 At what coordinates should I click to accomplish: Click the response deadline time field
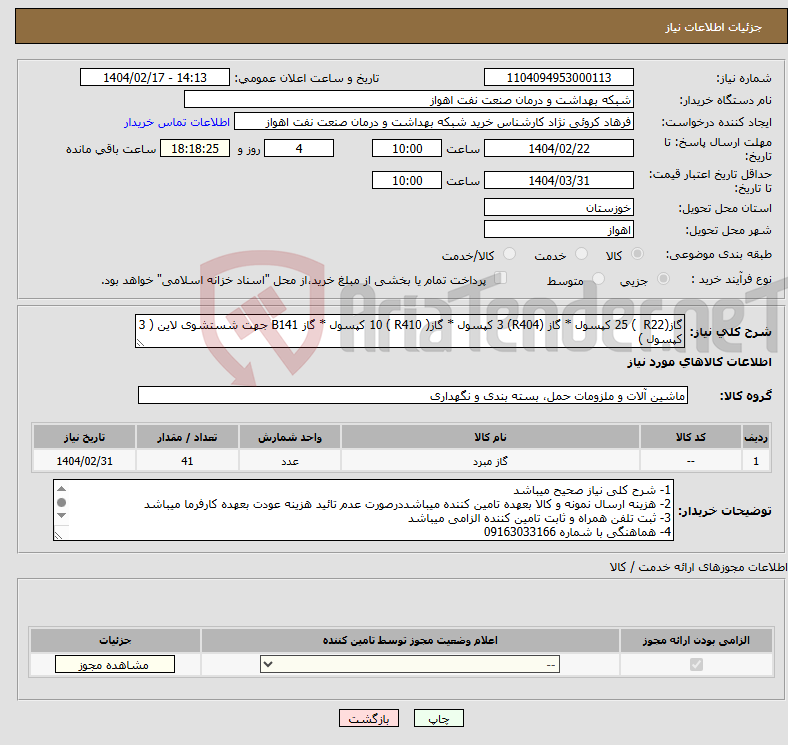(407, 148)
